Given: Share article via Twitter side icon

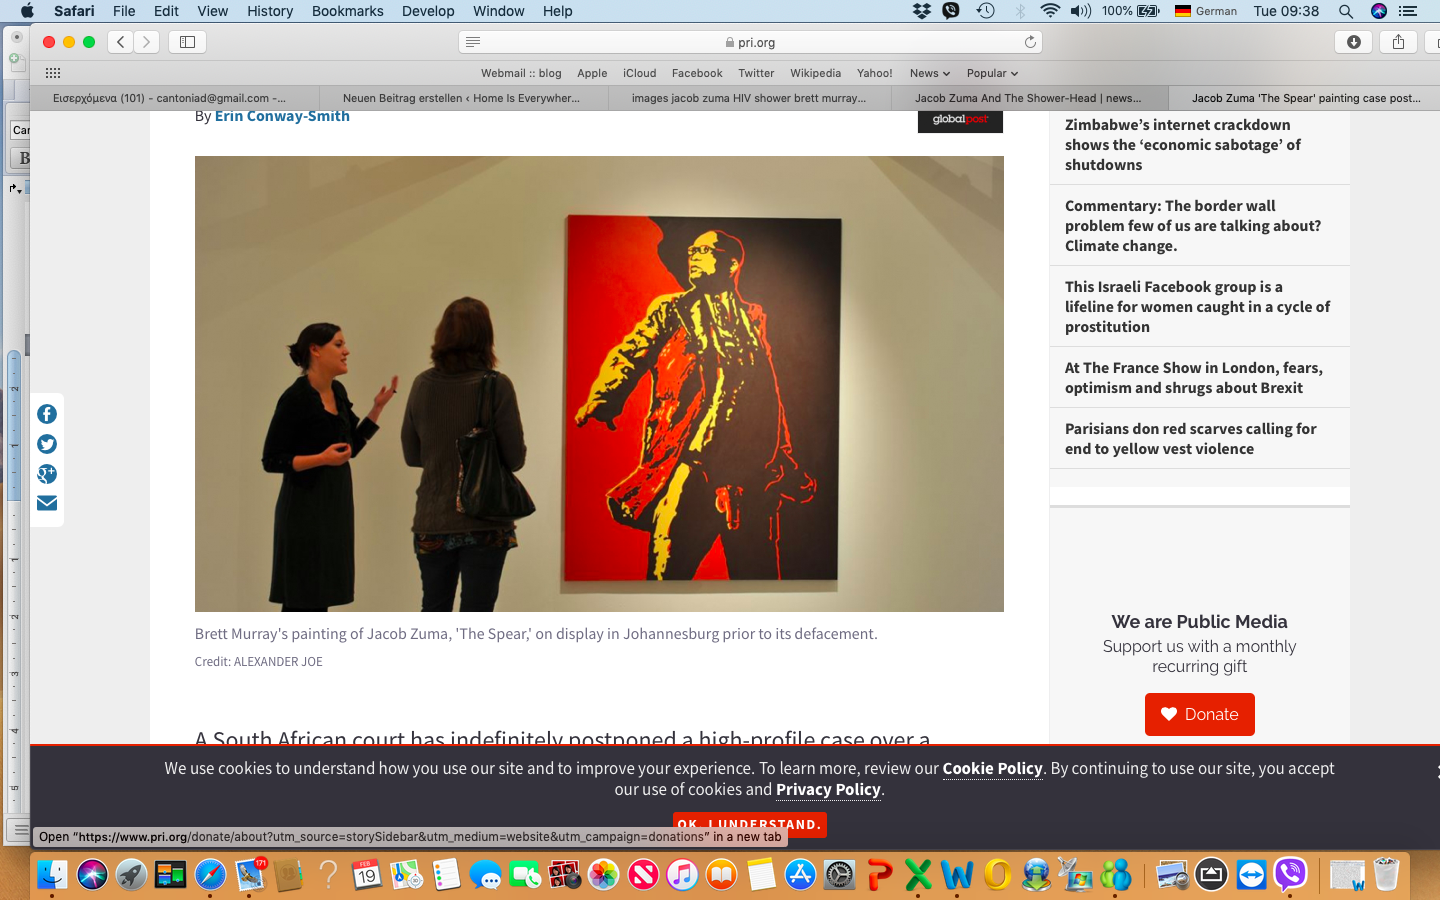Looking at the screenshot, I should coord(47,444).
